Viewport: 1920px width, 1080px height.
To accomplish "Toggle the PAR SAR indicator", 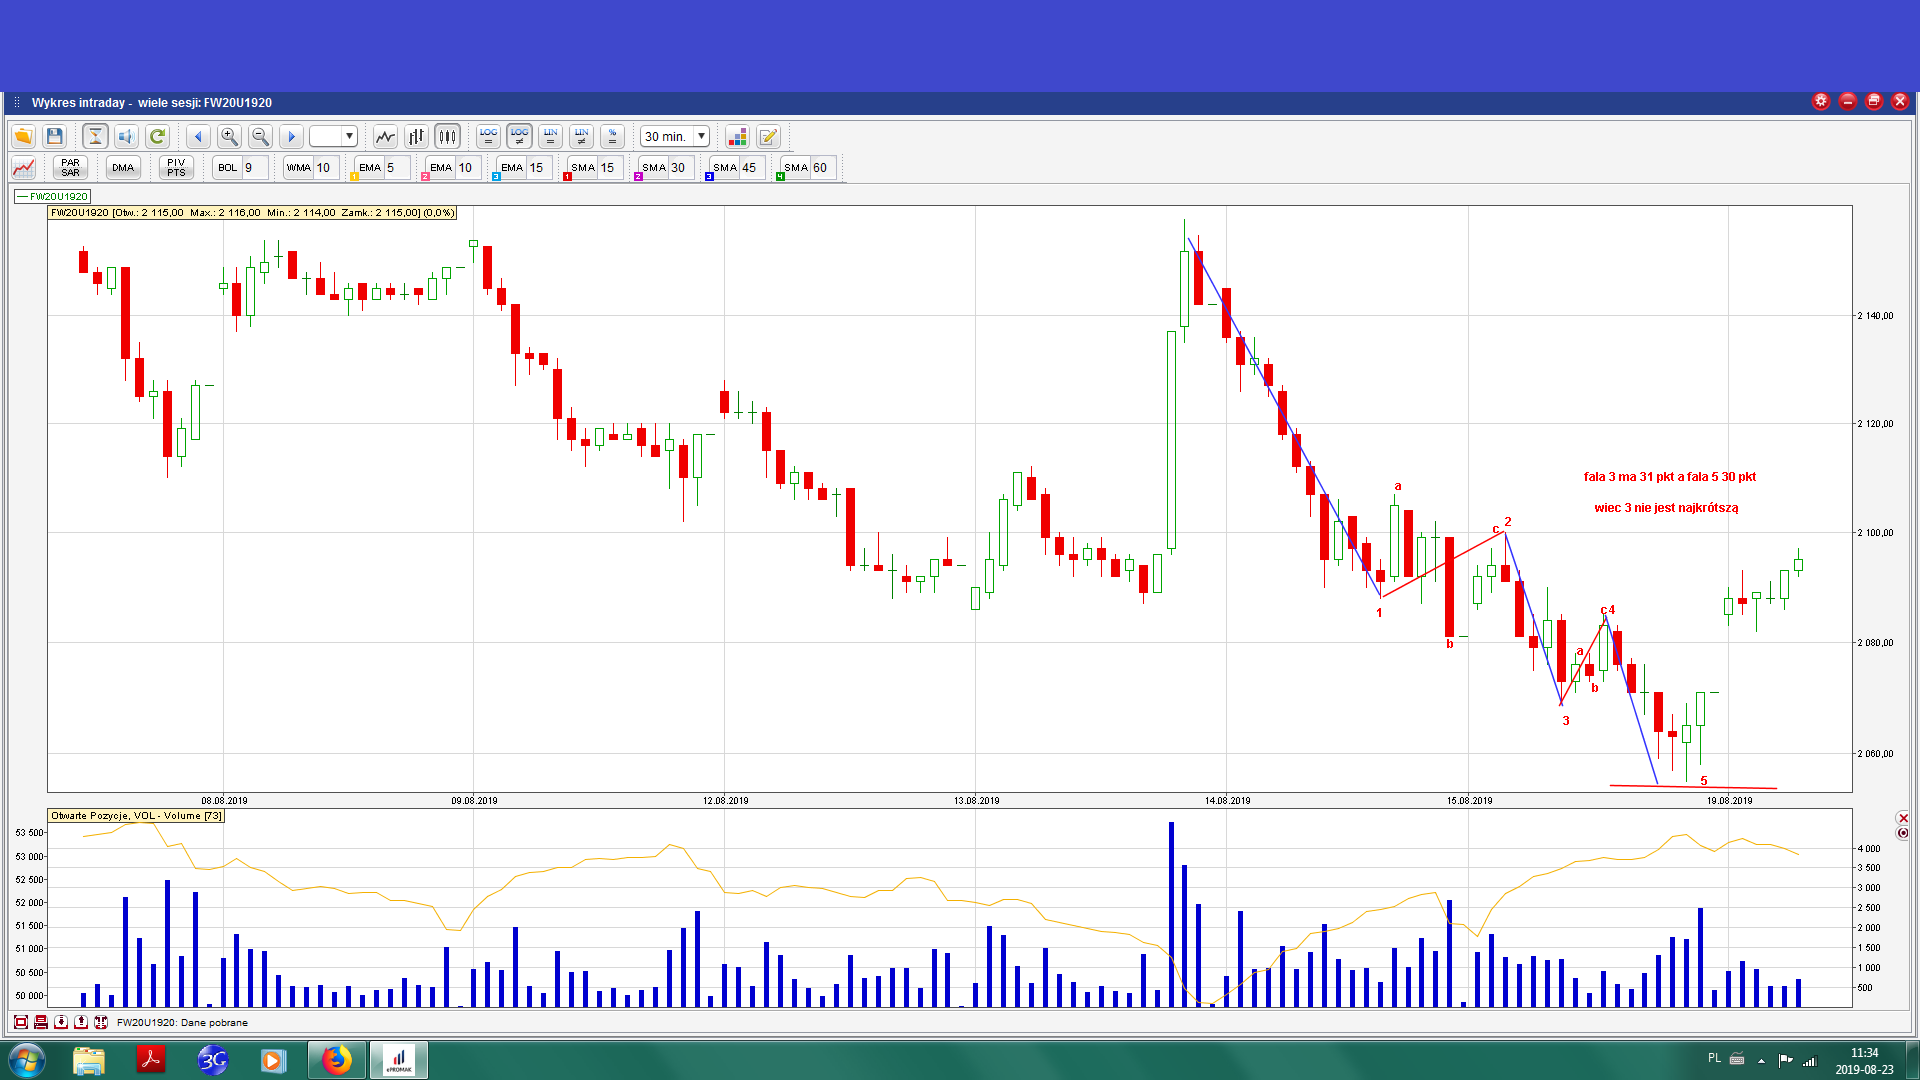I will click(x=70, y=167).
